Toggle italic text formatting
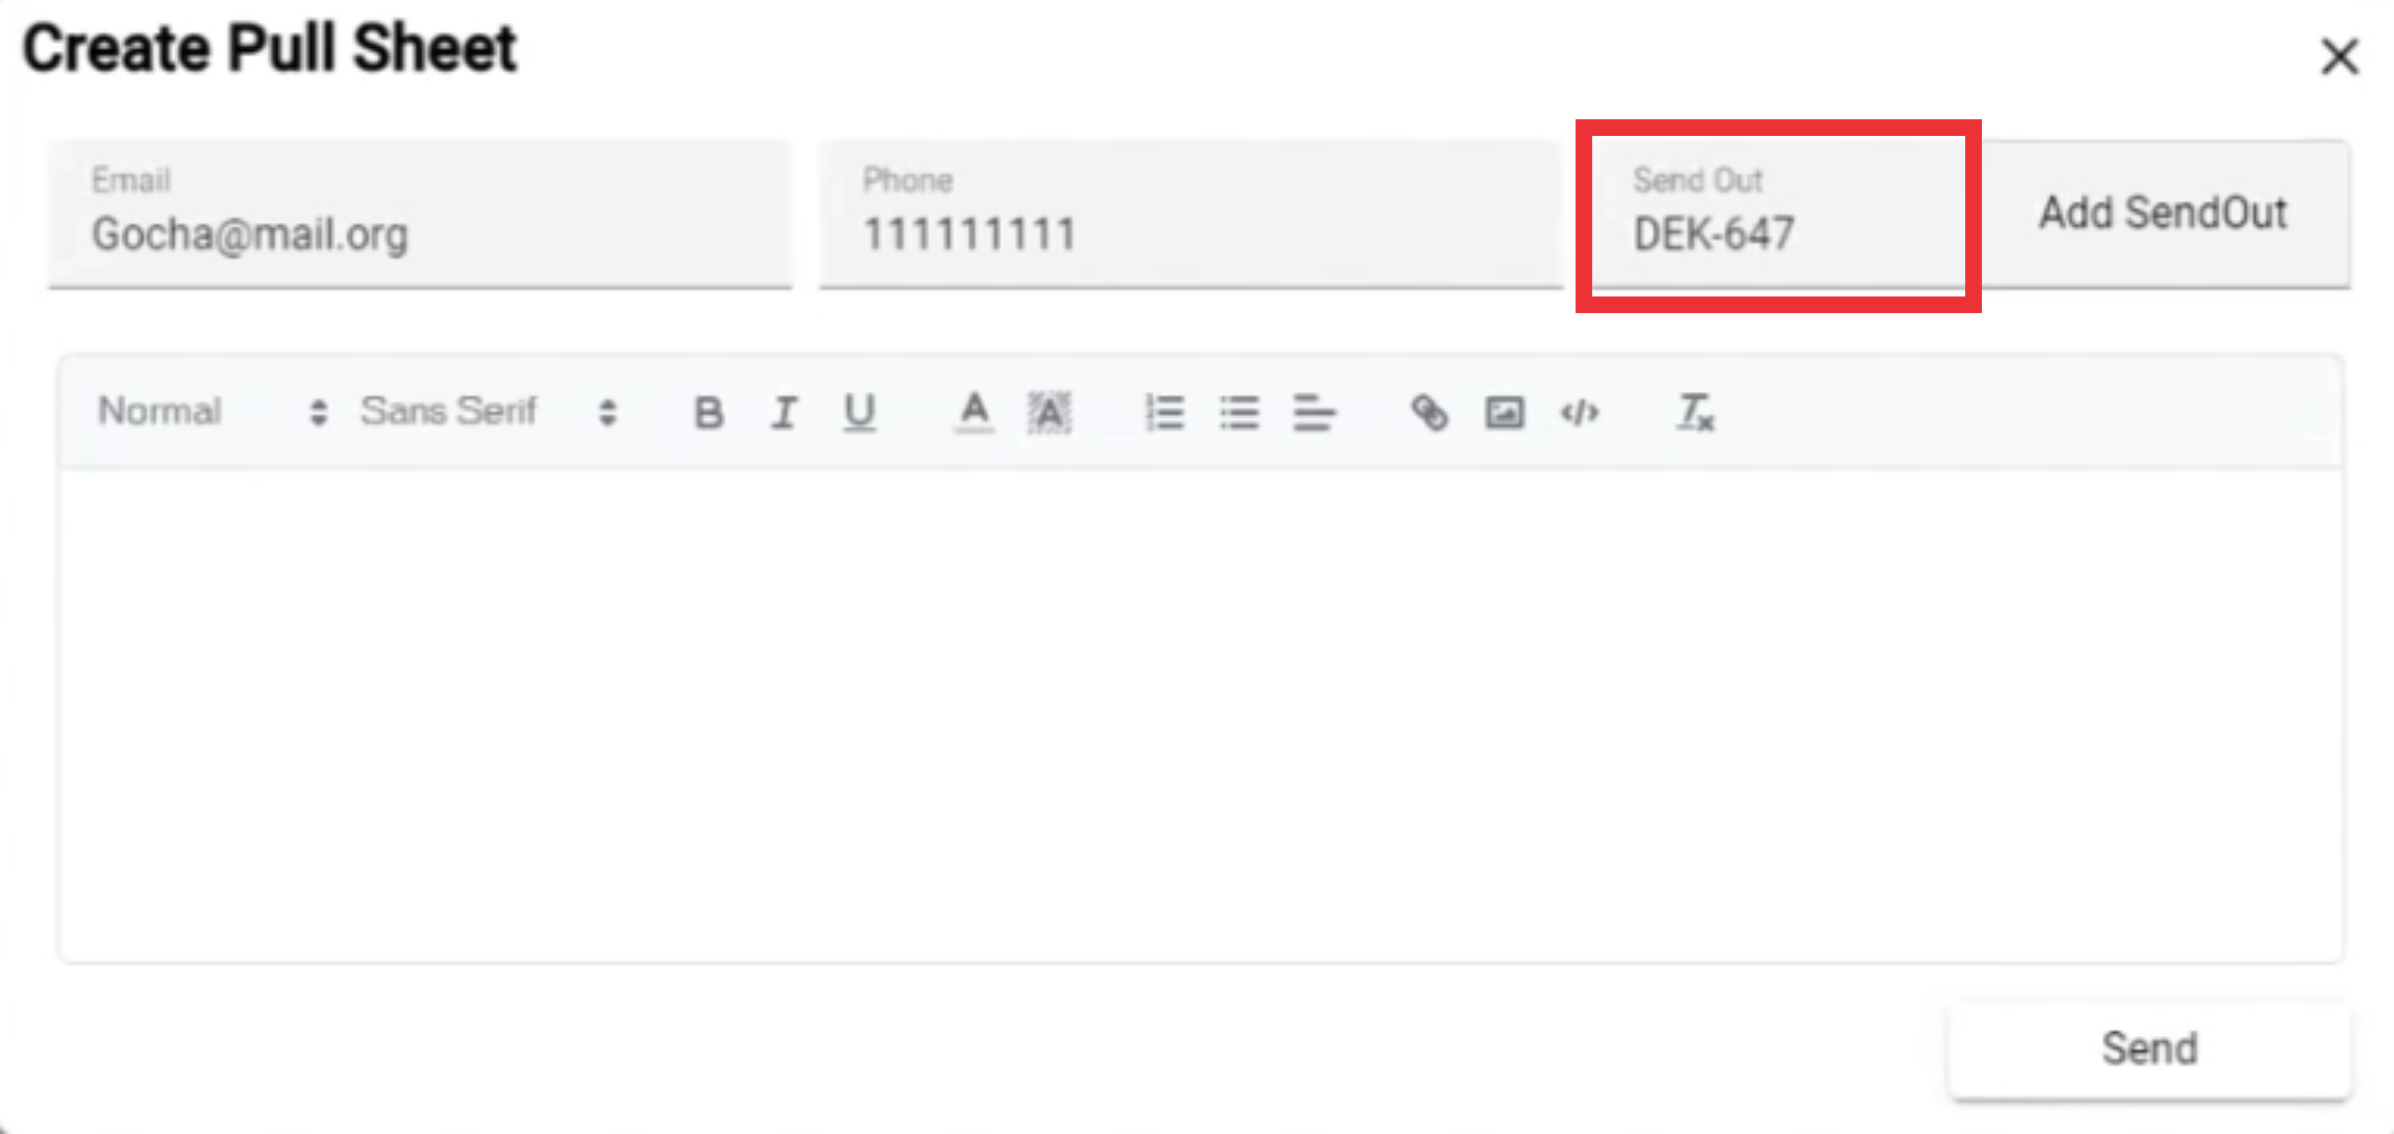2394x1134 pixels. pyautogui.click(x=783, y=412)
